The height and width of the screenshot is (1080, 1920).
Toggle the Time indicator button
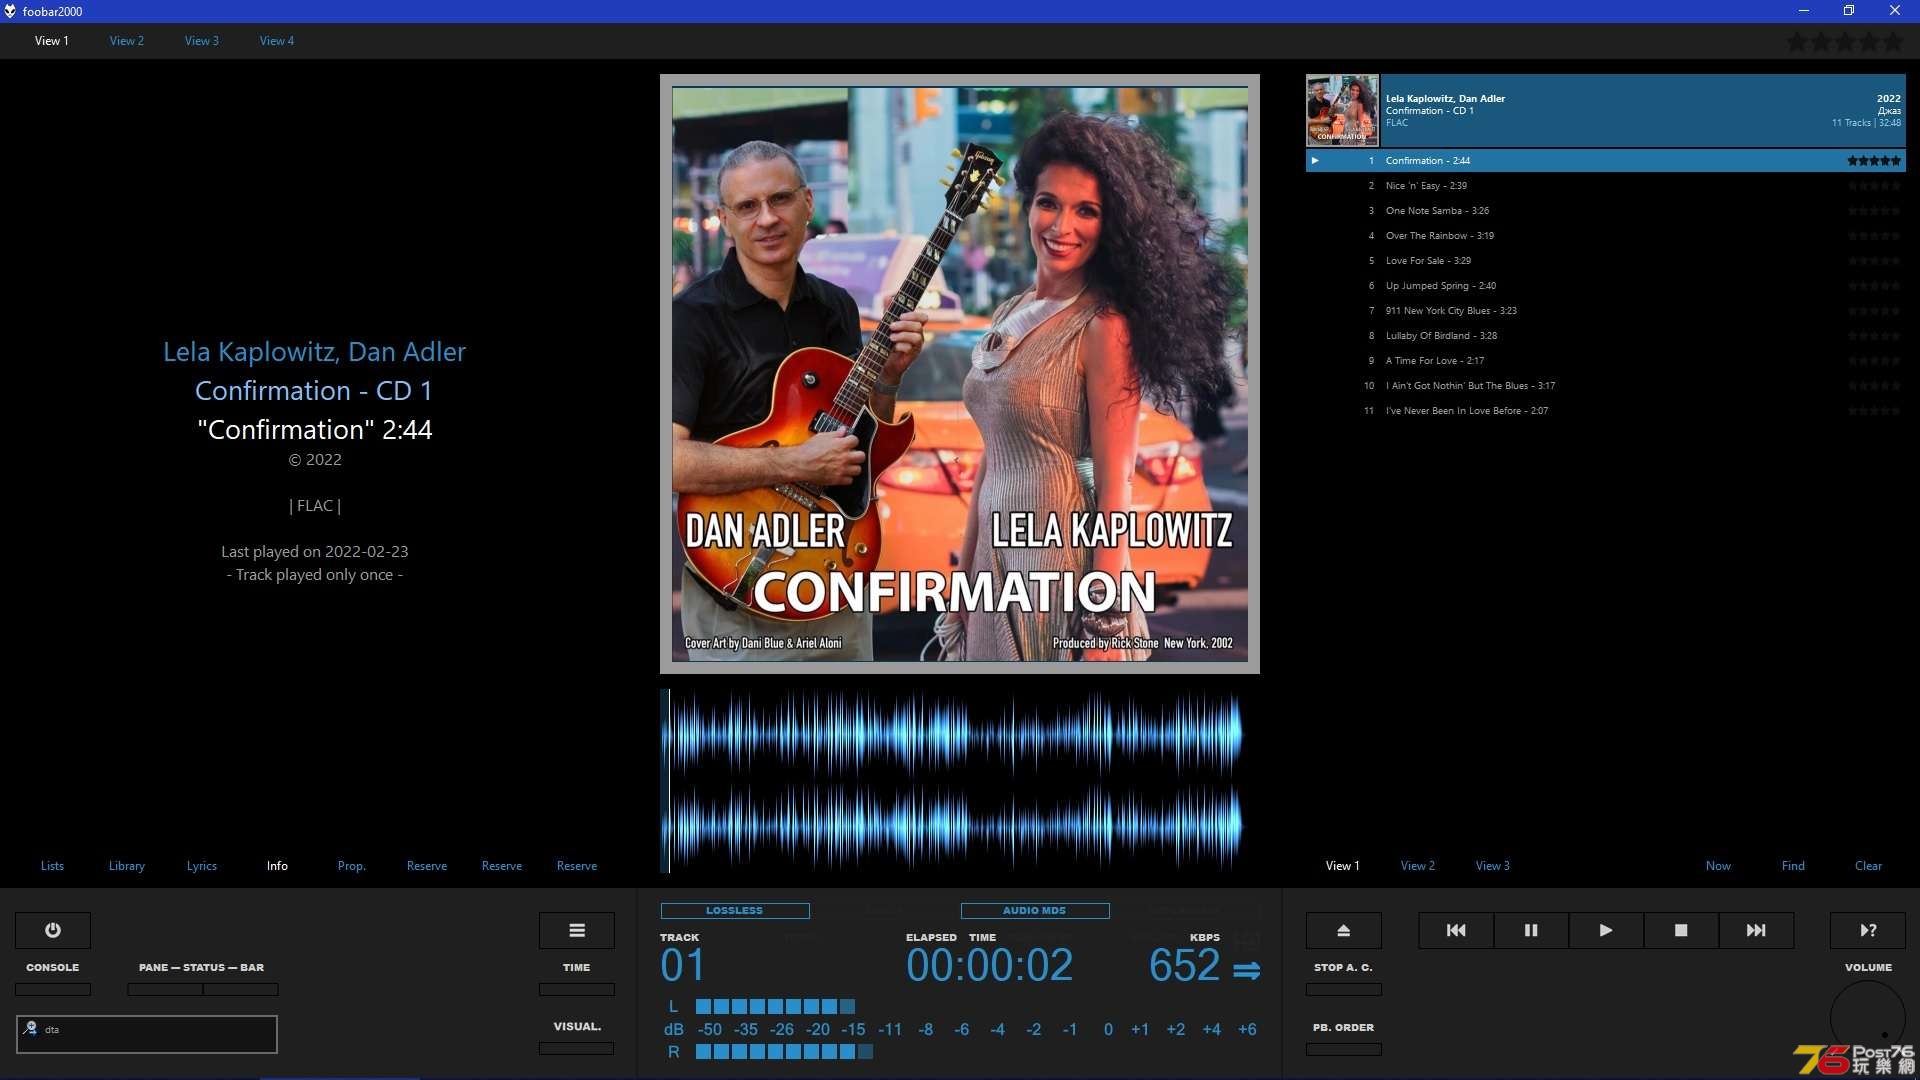click(x=577, y=989)
